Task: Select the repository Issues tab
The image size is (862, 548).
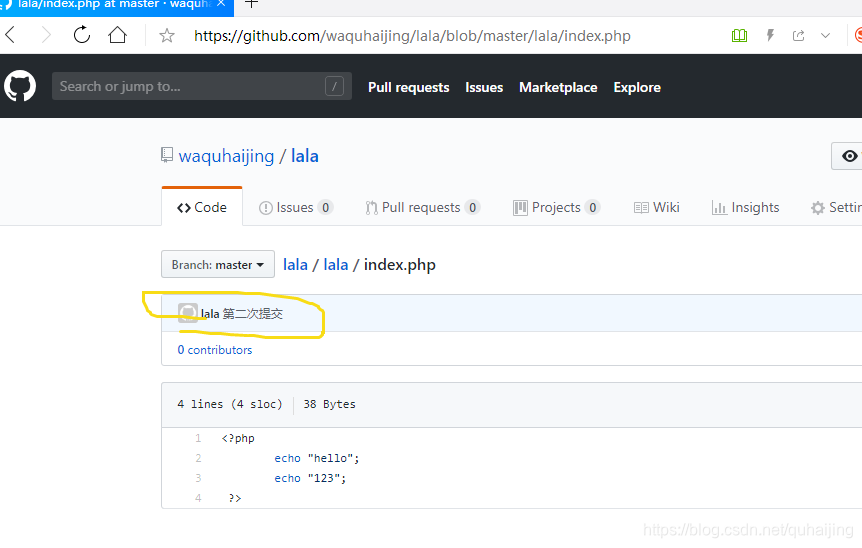Action: coord(296,207)
